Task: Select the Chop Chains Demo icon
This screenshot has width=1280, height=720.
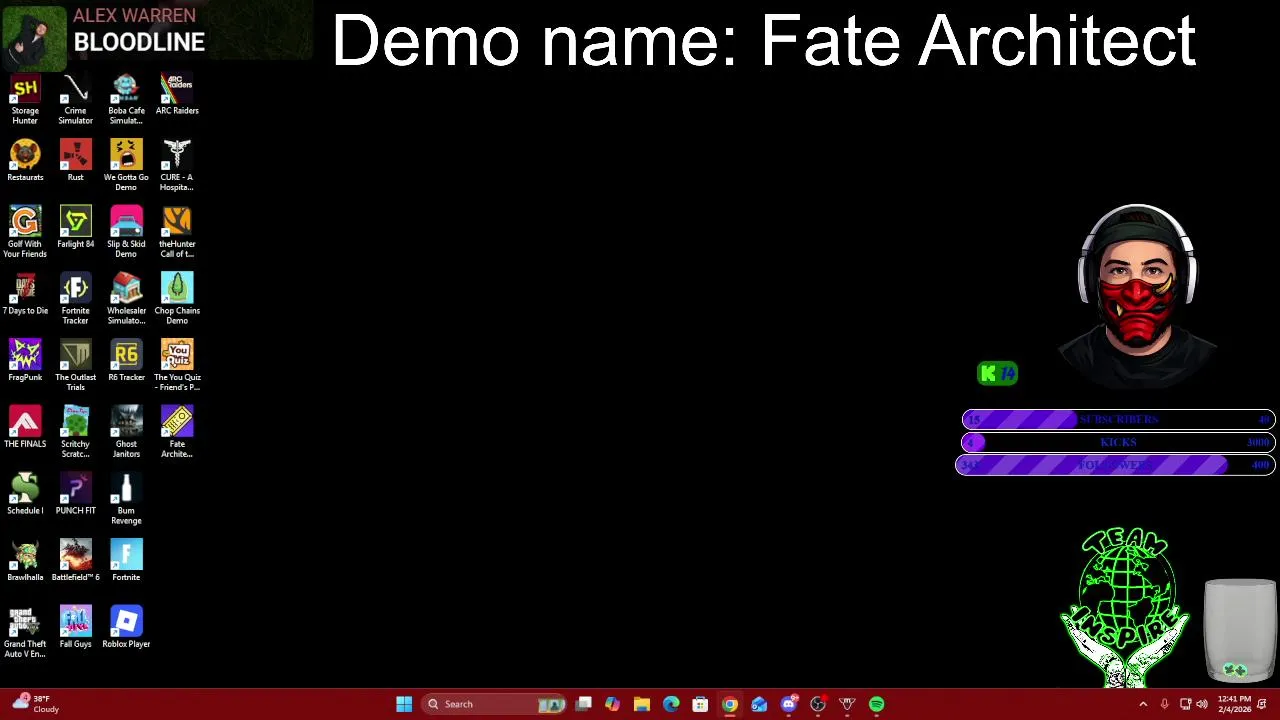Action: [x=177, y=299]
